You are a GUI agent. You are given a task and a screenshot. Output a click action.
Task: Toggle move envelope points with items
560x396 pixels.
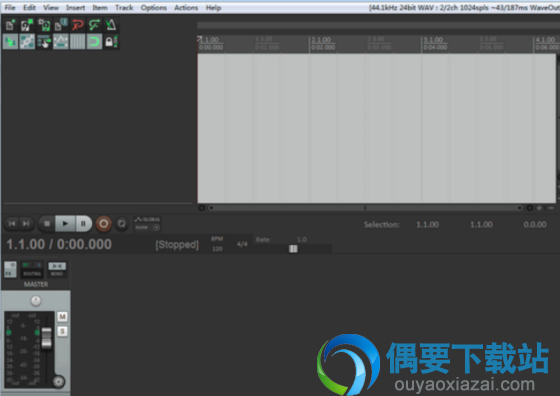coord(61,42)
